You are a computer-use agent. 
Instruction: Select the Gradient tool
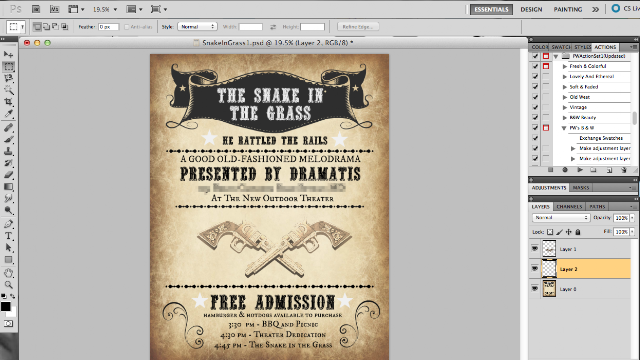(x=8, y=187)
